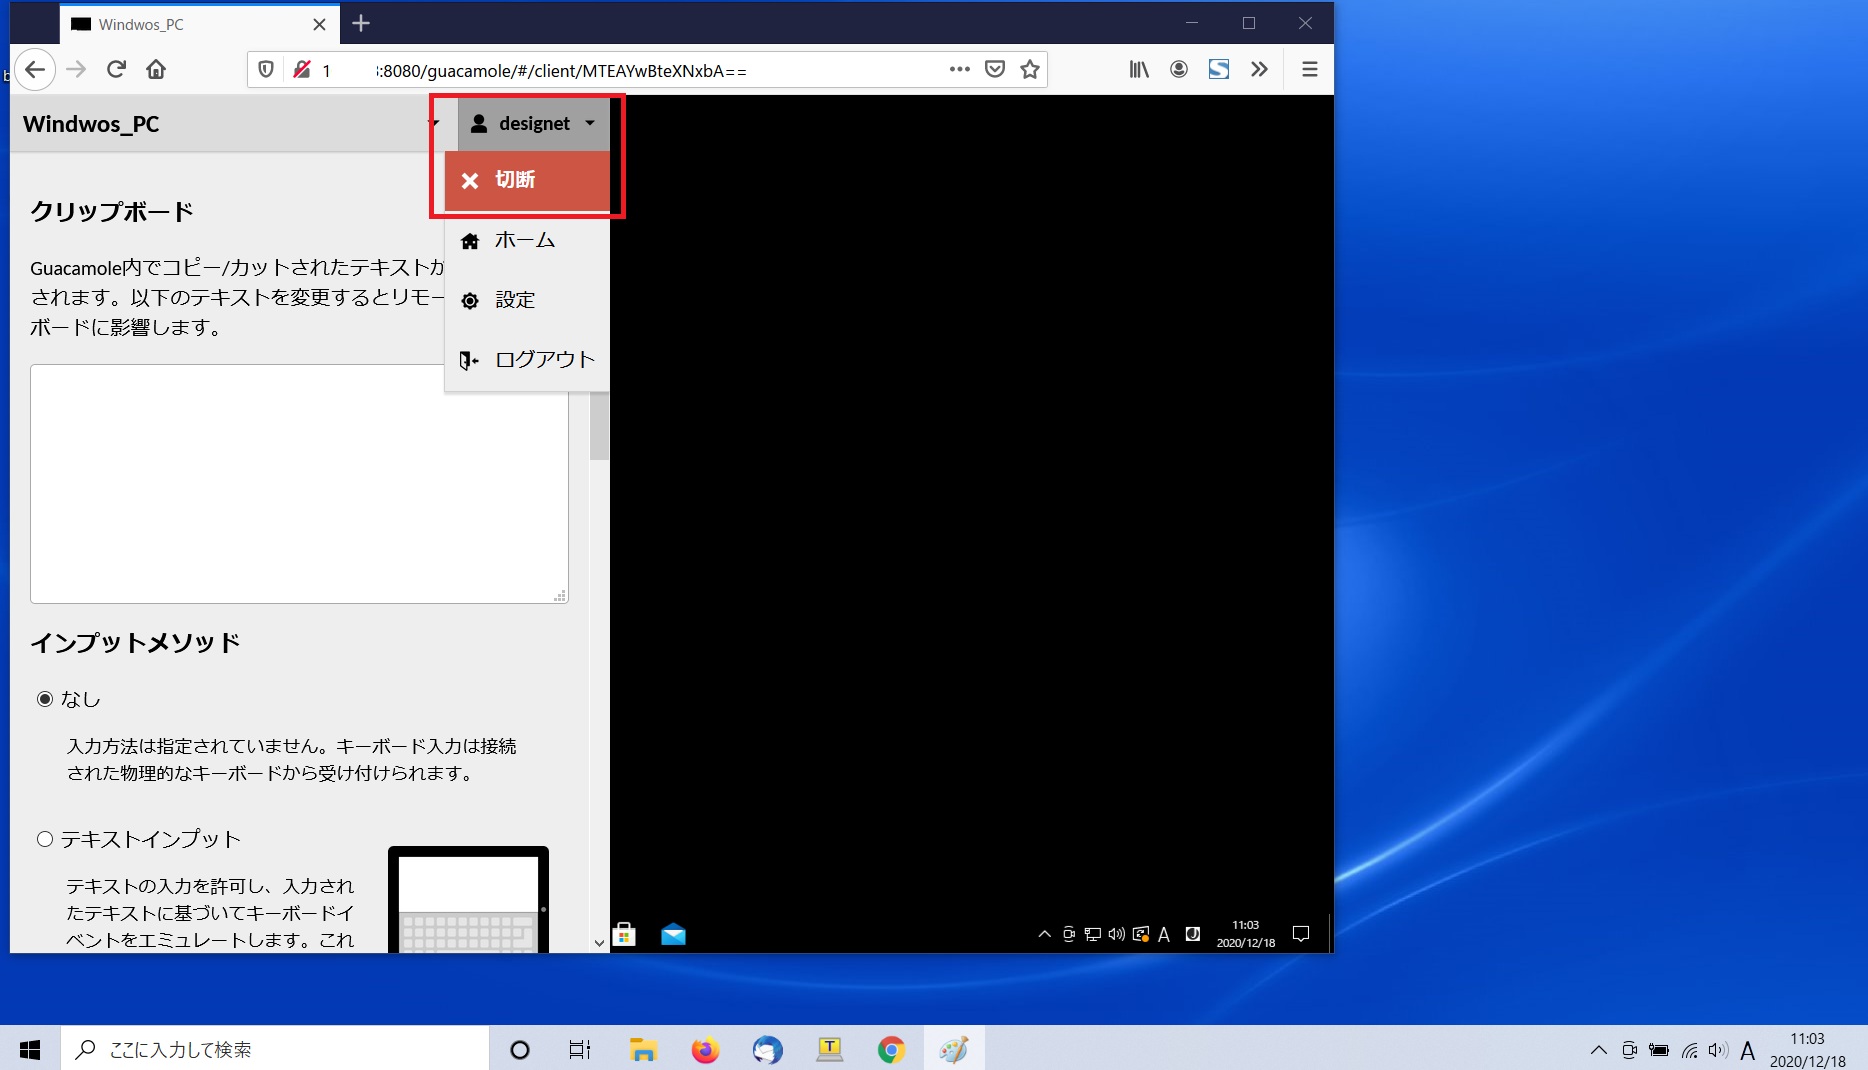Save page to Pocket
This screenshot has height=1070, width=1868.
pyautogui.click(x=995, y=69)
